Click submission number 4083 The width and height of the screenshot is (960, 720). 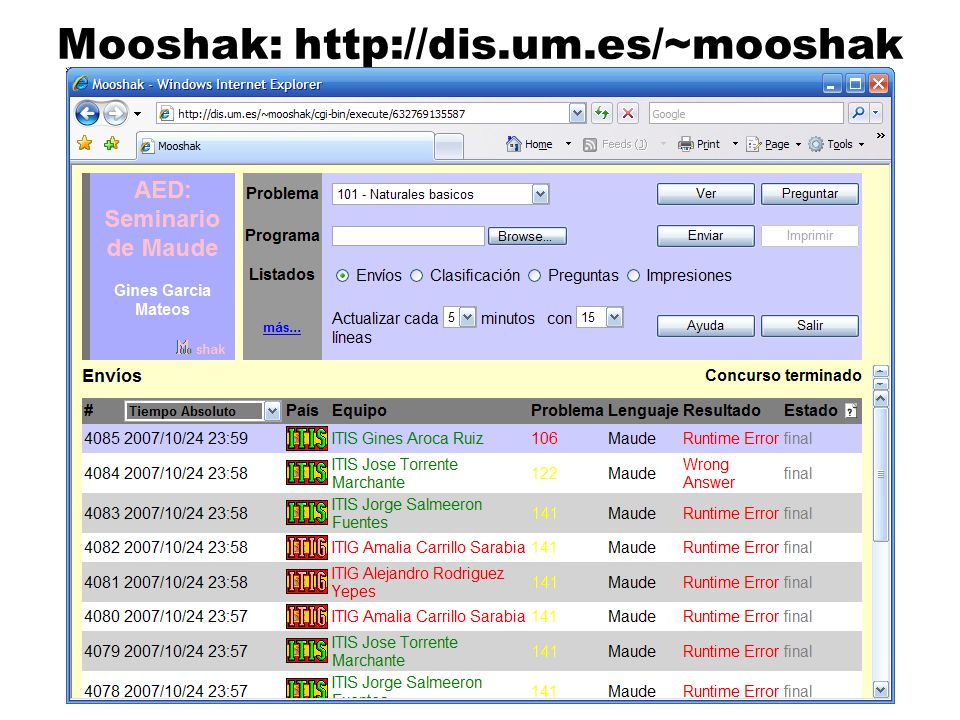tap(102, 513)
